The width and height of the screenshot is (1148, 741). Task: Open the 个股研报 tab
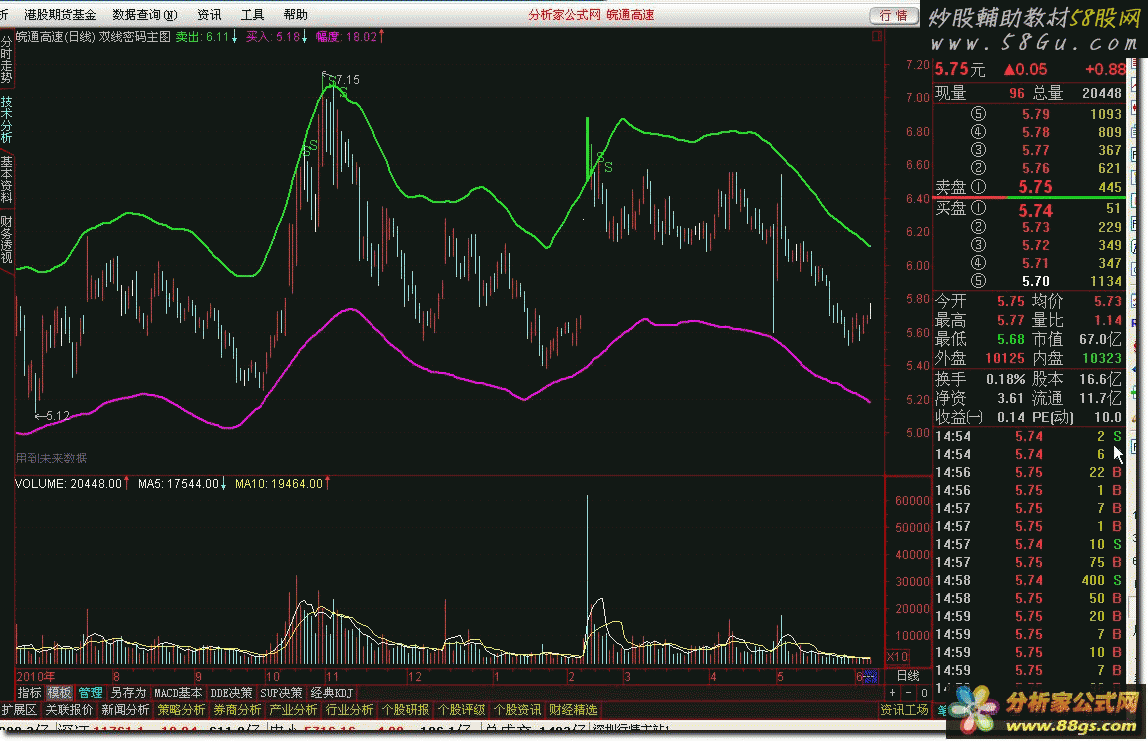tap(405, 710)
